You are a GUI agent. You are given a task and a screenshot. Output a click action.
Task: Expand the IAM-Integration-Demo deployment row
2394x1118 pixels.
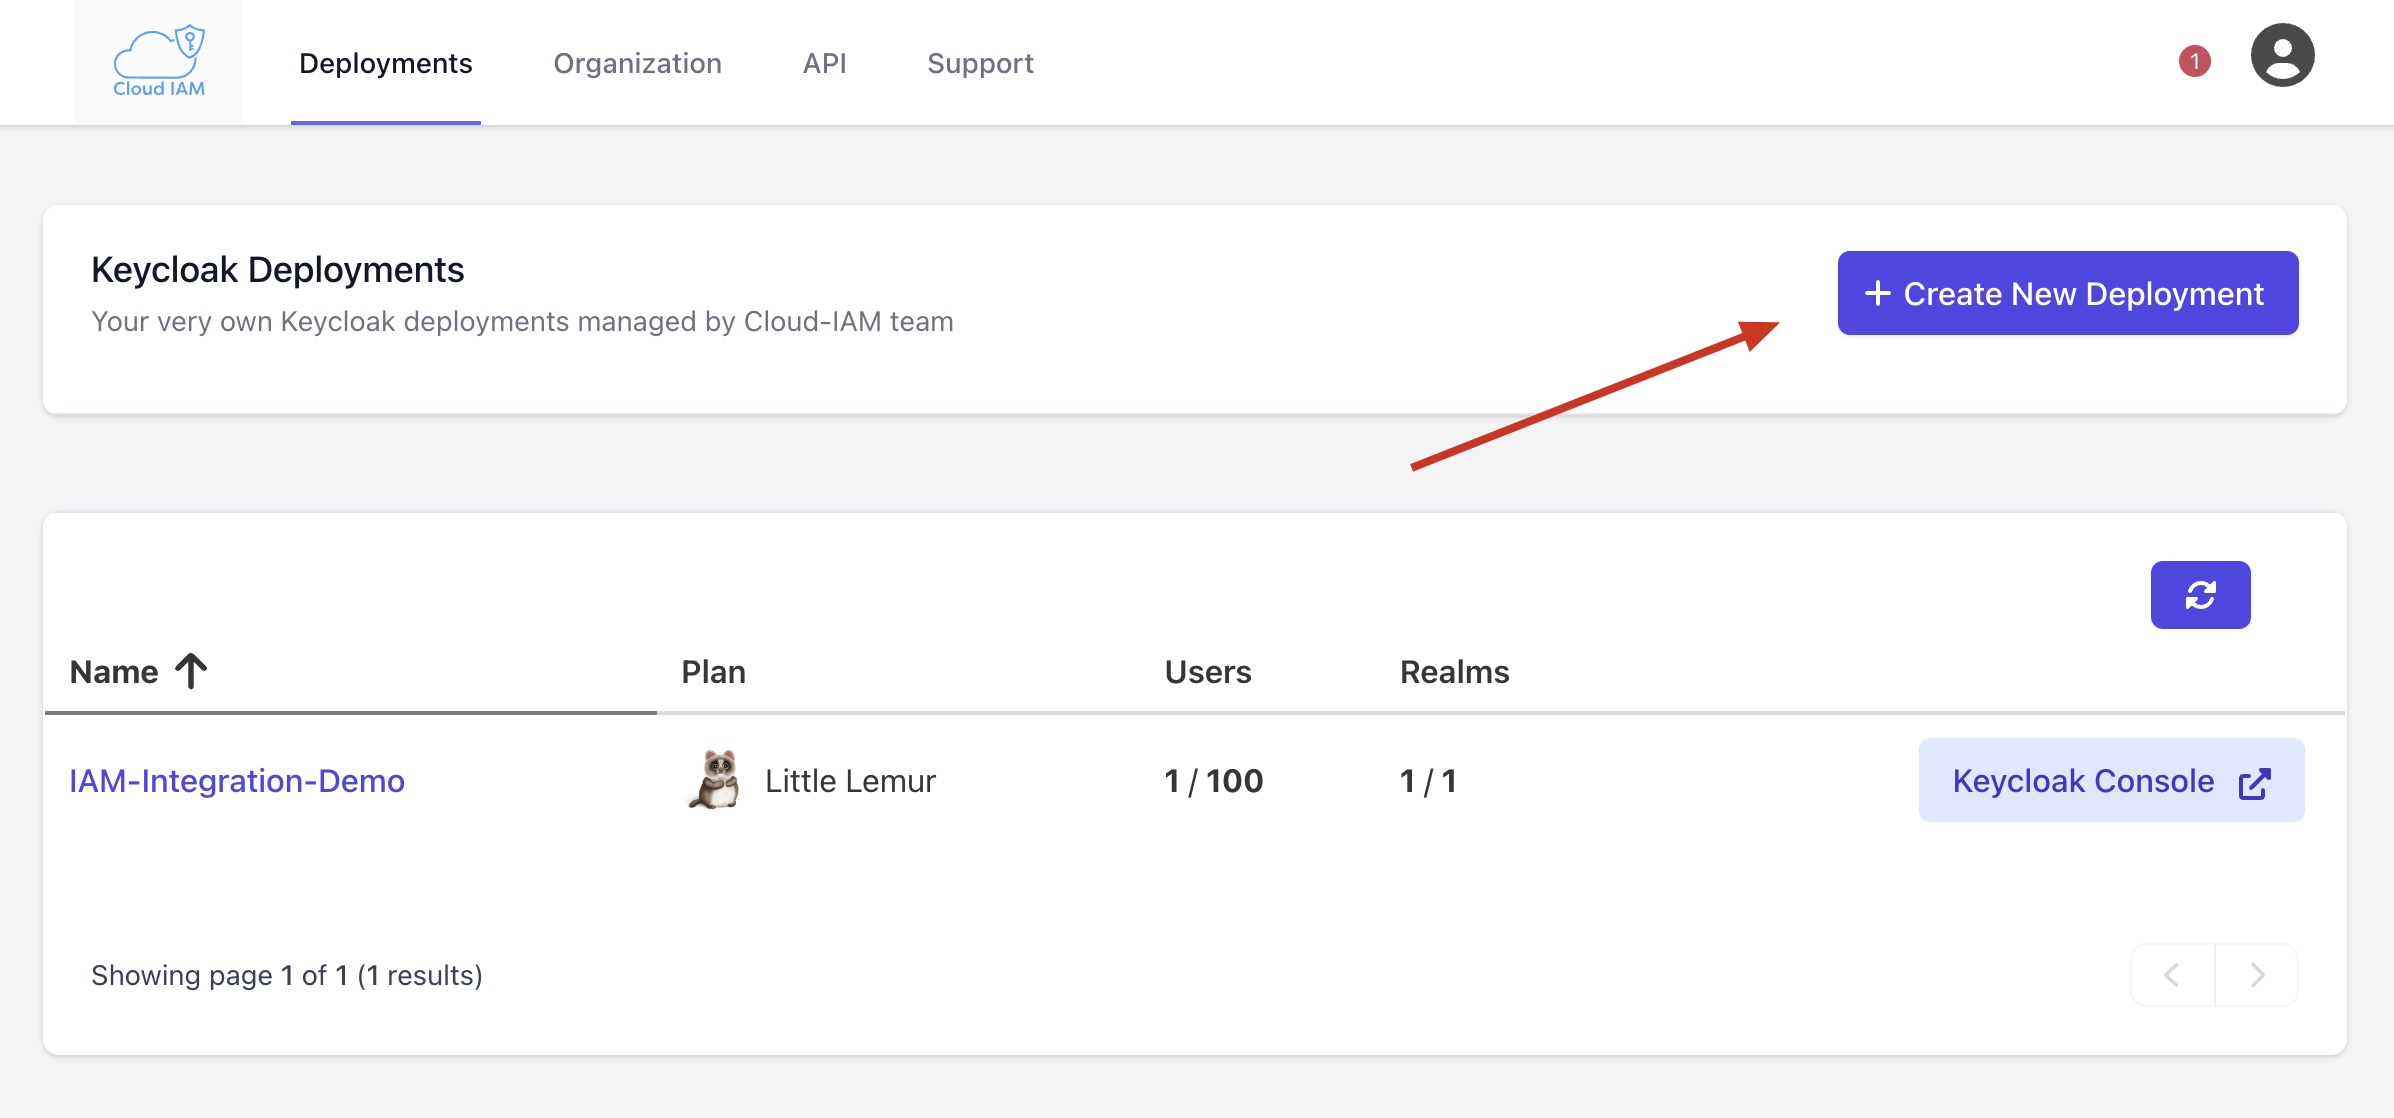click(x=238, y=780)
